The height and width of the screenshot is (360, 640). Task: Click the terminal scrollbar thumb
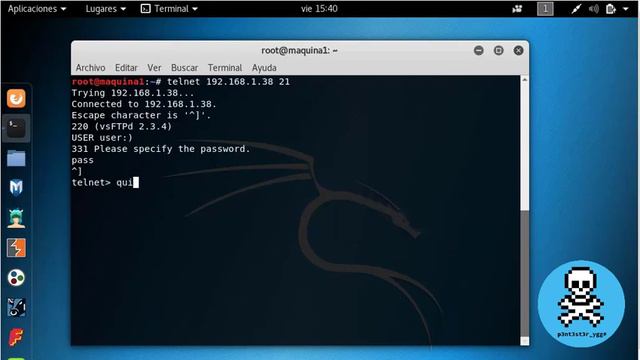pos(525,273)
